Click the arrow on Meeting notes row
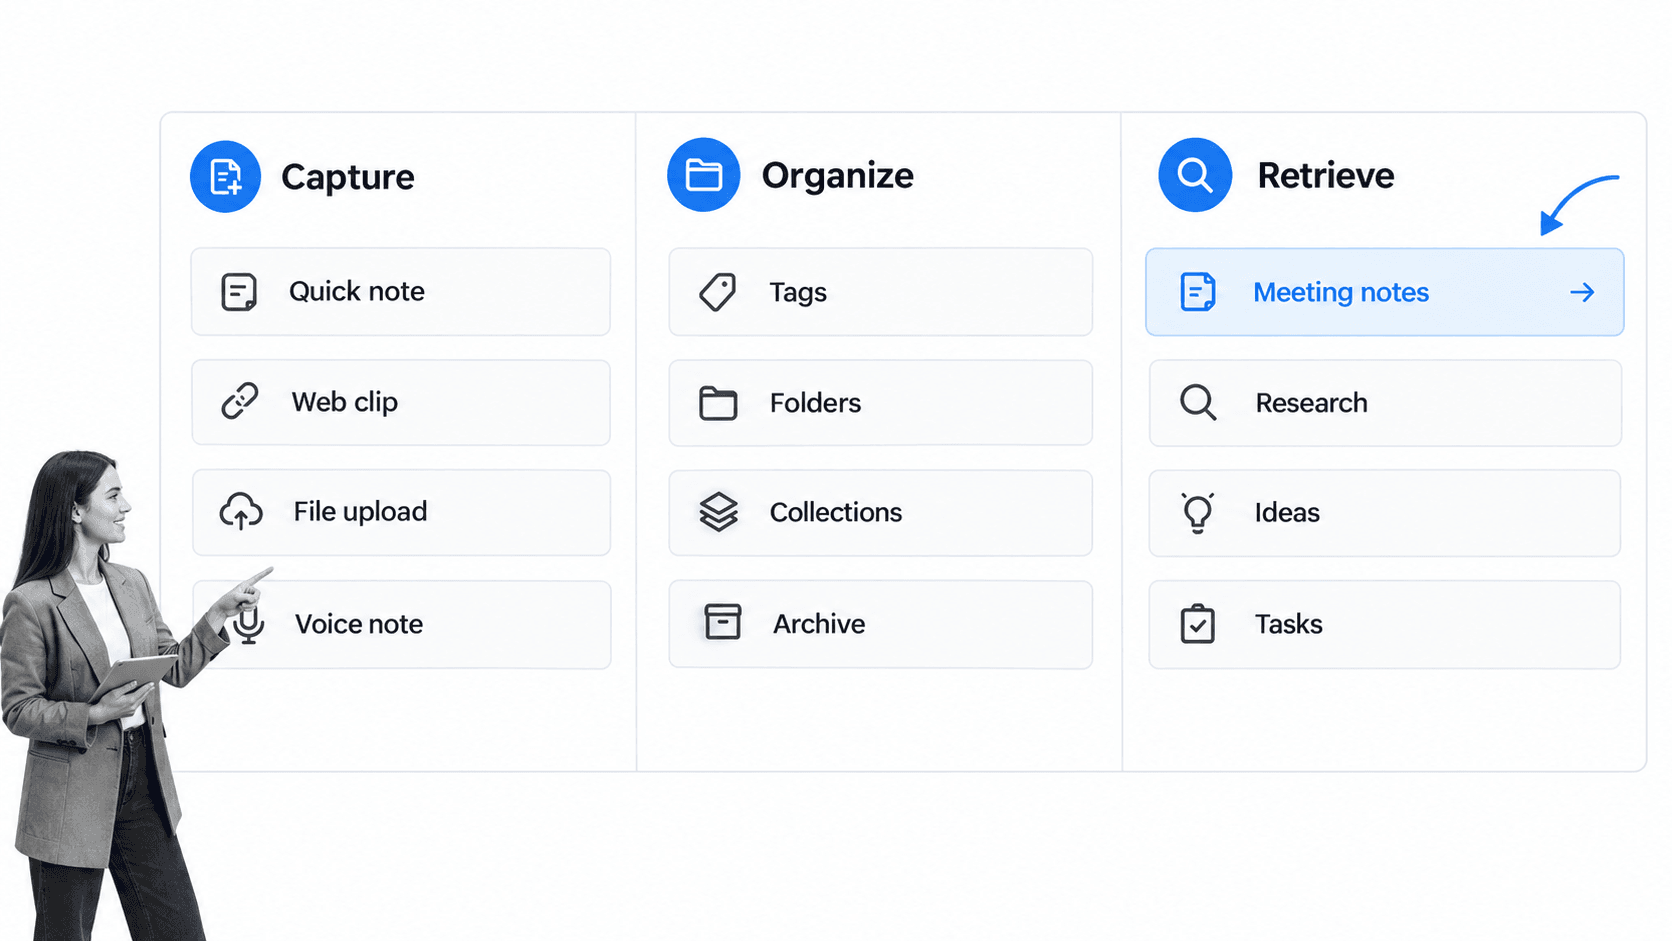1672x941 pixels. 1582,292
